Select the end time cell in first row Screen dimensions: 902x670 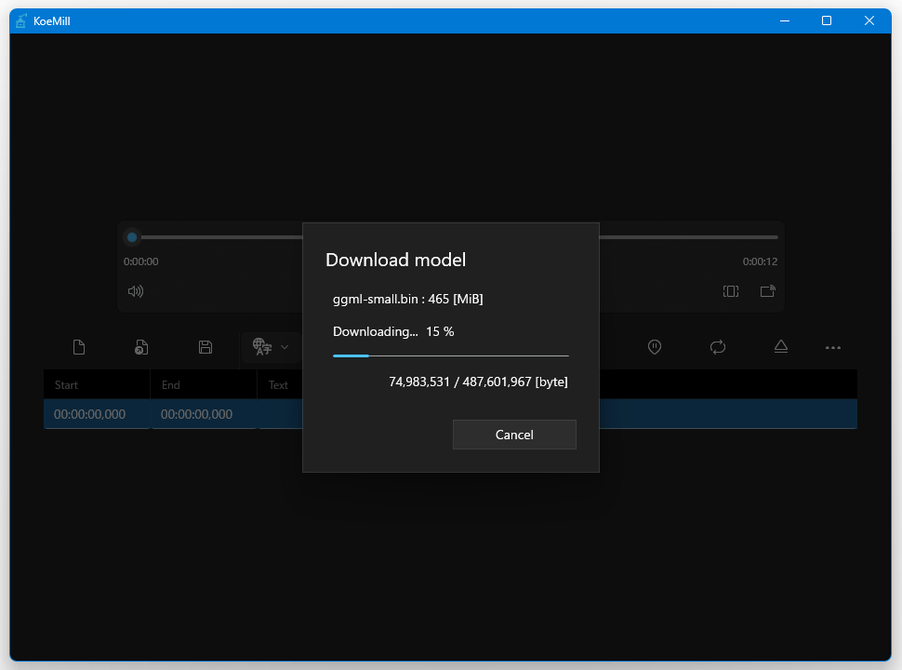pyautogui.click(x=197, y=414)
